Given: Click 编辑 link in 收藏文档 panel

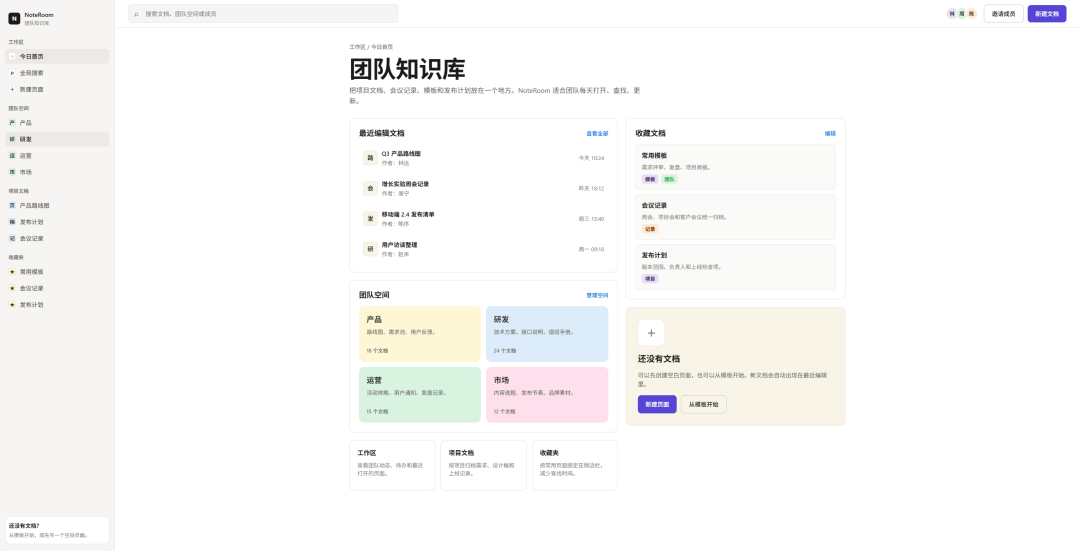Looking at the screenshot, I should point(830,134).
